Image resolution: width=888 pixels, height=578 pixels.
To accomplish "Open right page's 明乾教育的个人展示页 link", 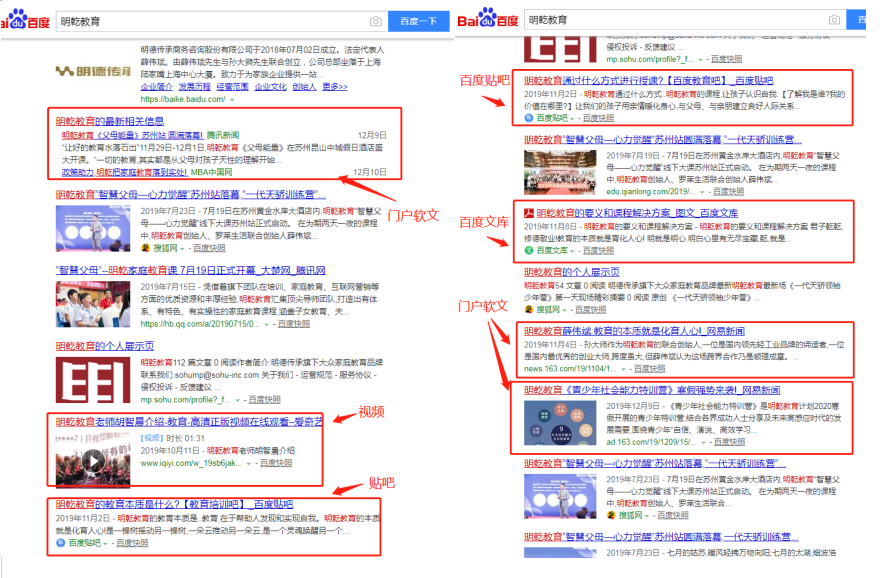I will [x=571, y=272].
